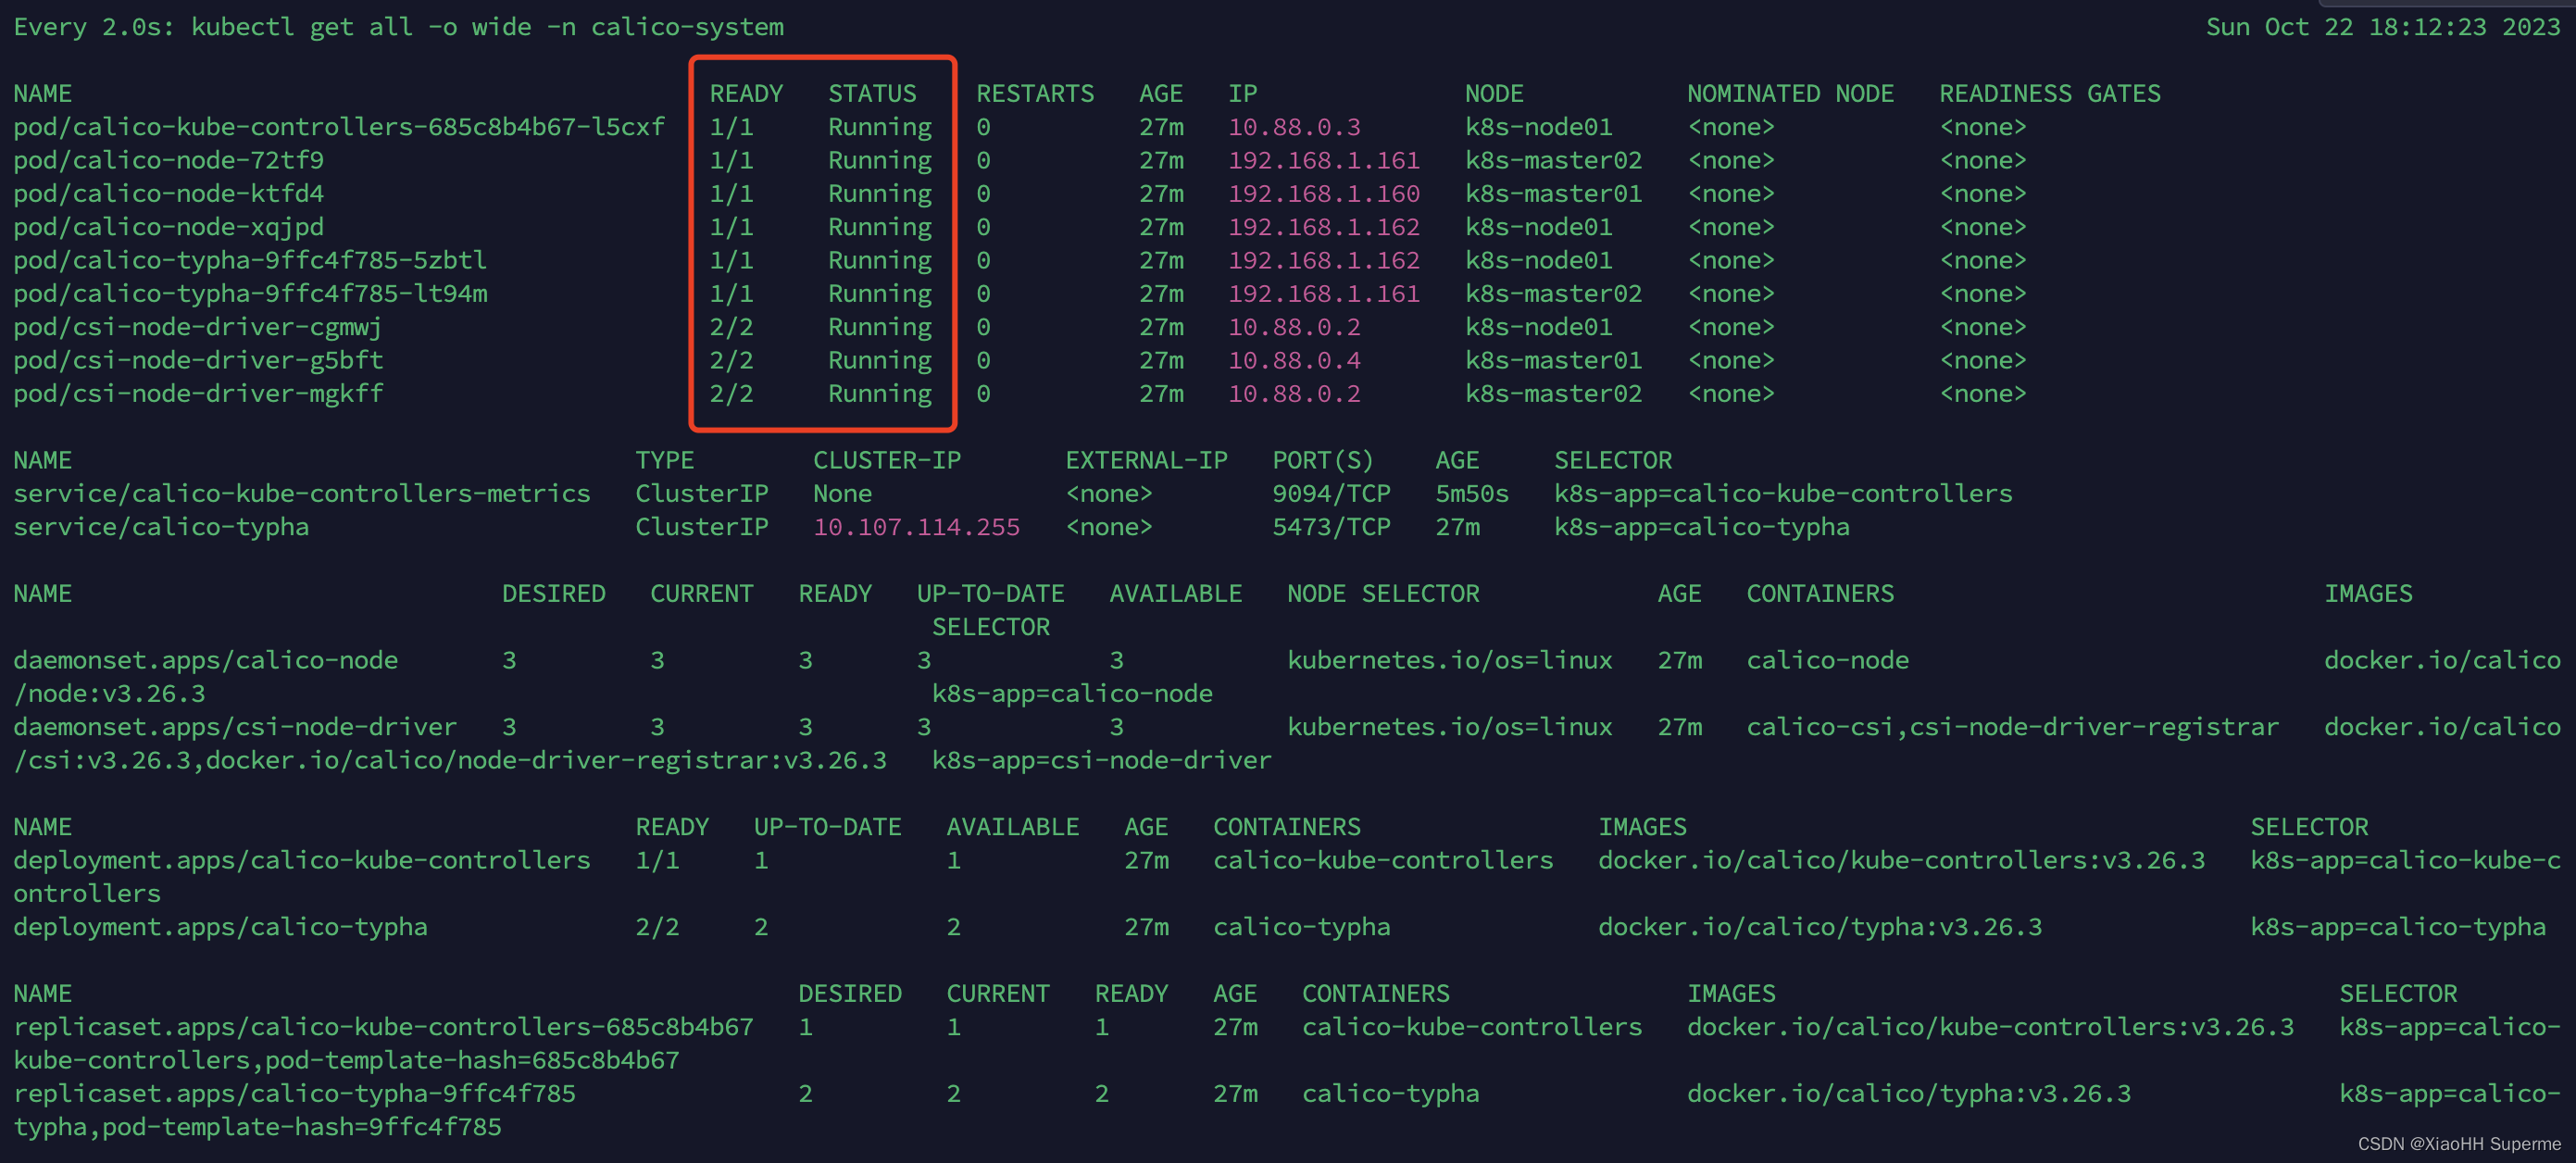Click the READINESS GATES column header

pyautogui.click(x=2050, y=93)
